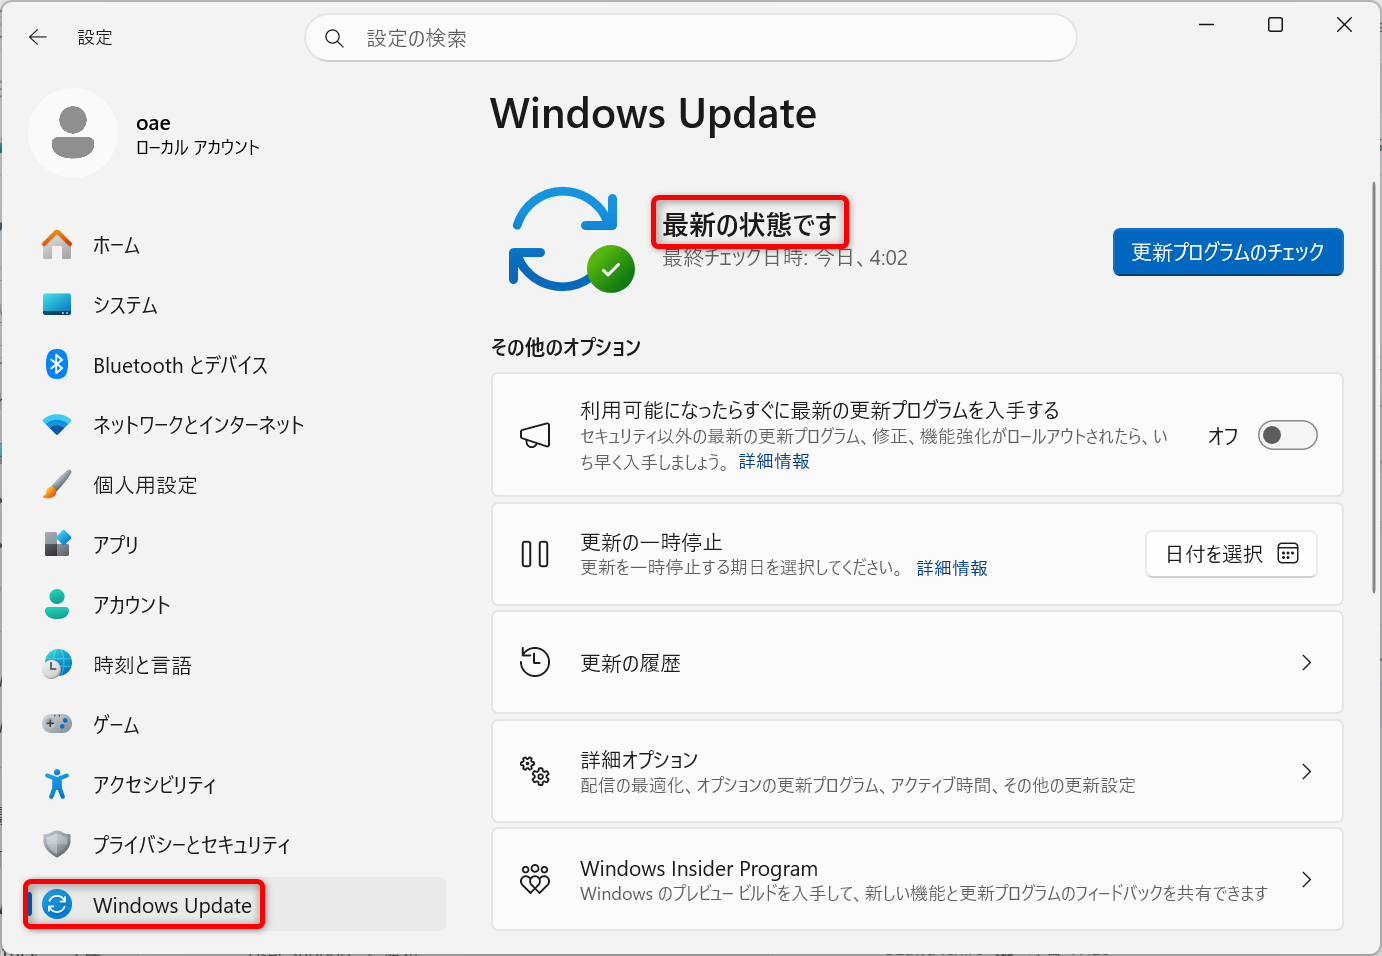Click the calendar icon in 日付を選択
Screen dimensions: 1382x956
tap(1288, 554)
